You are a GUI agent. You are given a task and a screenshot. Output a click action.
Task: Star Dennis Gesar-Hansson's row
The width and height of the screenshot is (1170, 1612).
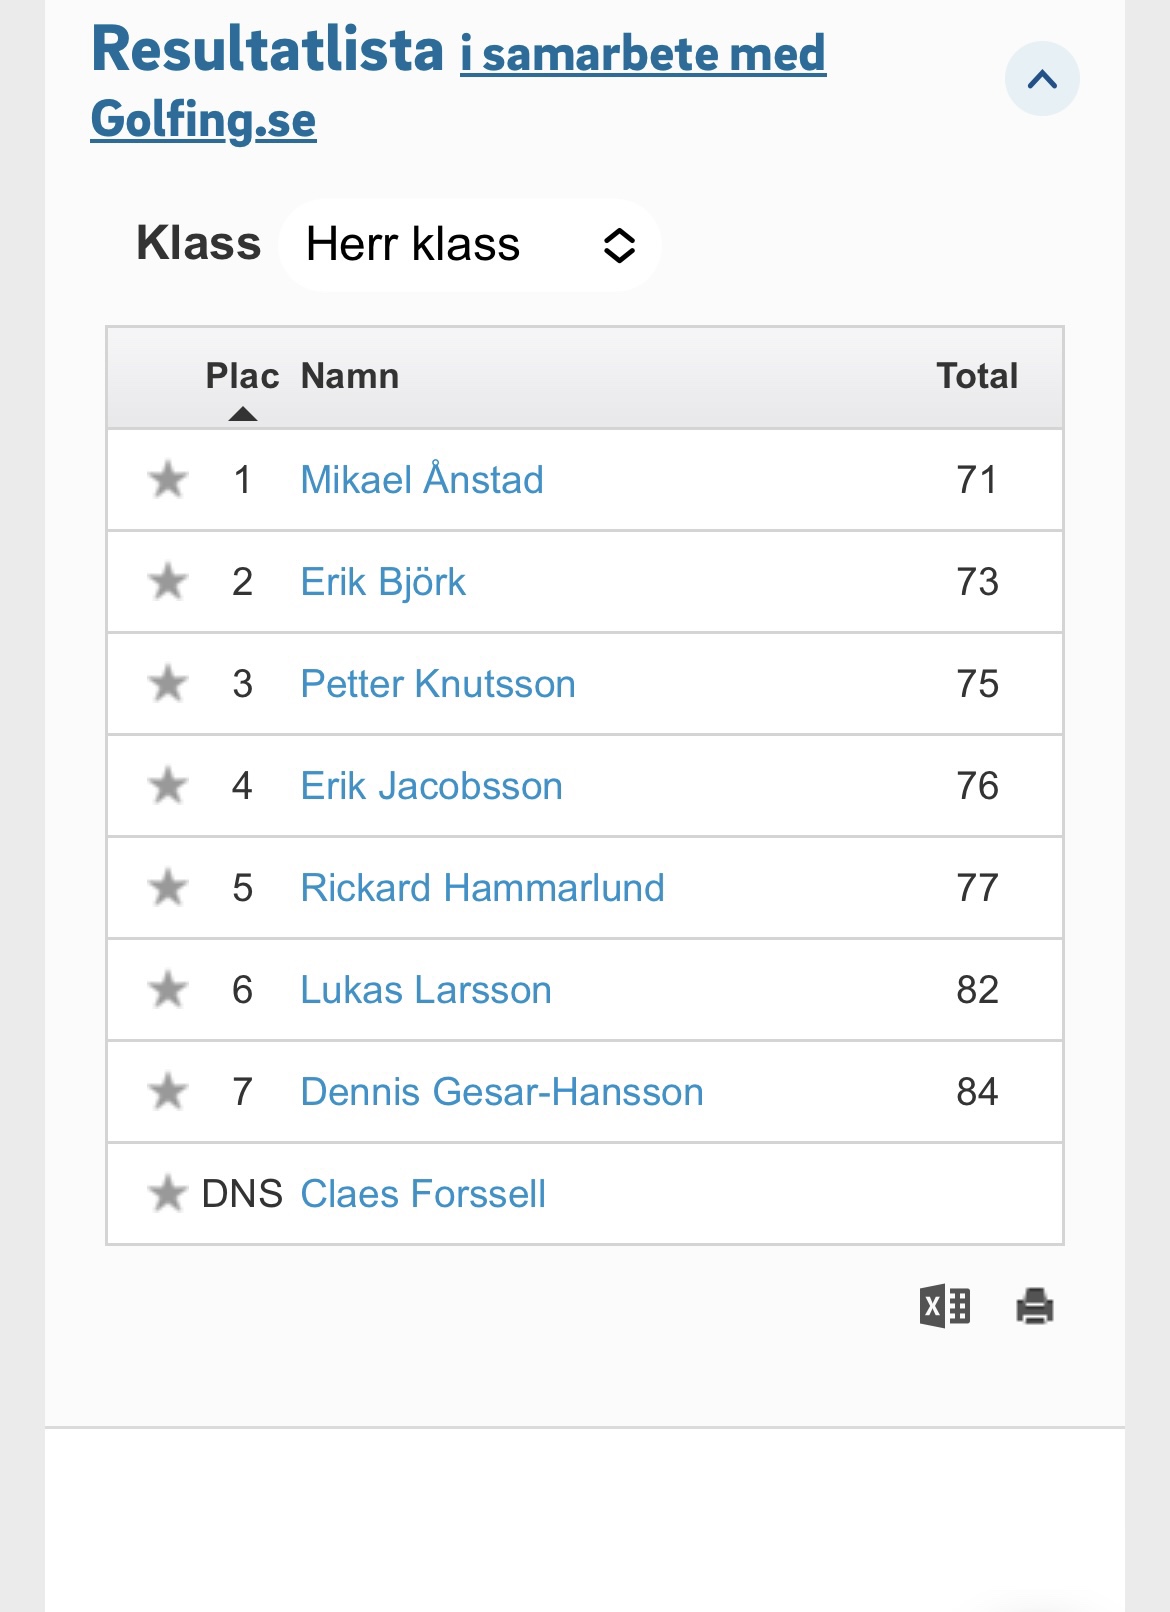tap(168, 1092)
